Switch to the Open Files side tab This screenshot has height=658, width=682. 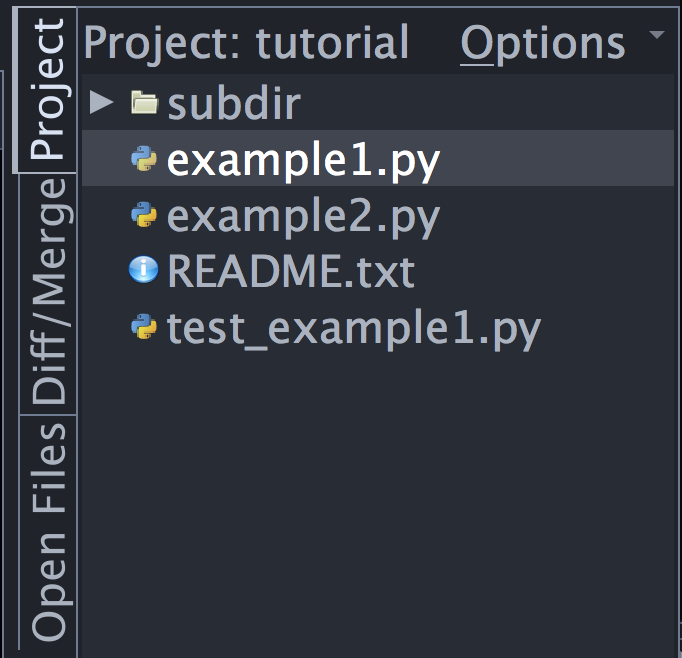pos(46,530)
